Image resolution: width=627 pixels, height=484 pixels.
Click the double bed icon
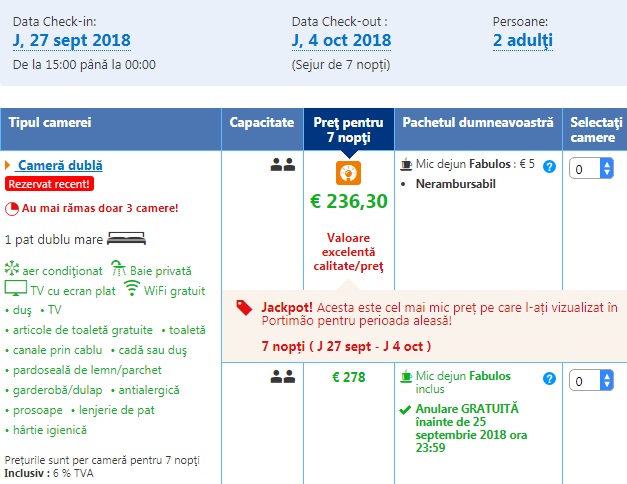coord(125,239)
